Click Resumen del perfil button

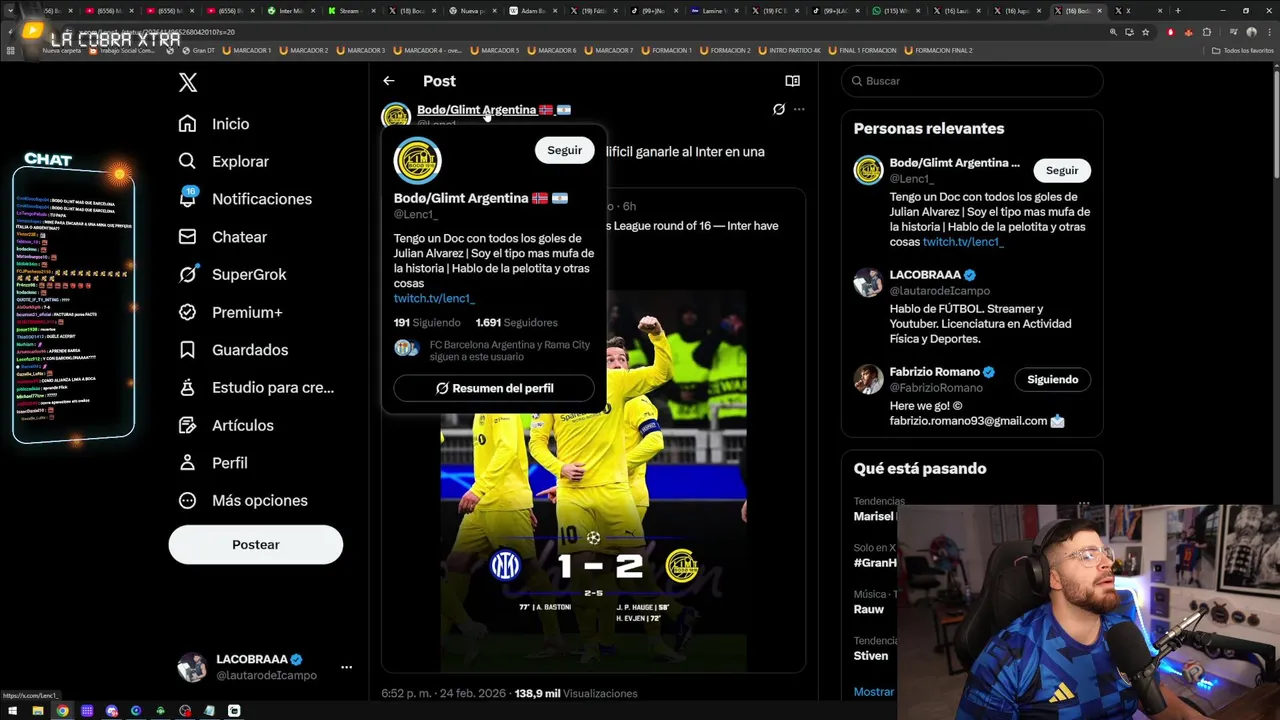494,388
